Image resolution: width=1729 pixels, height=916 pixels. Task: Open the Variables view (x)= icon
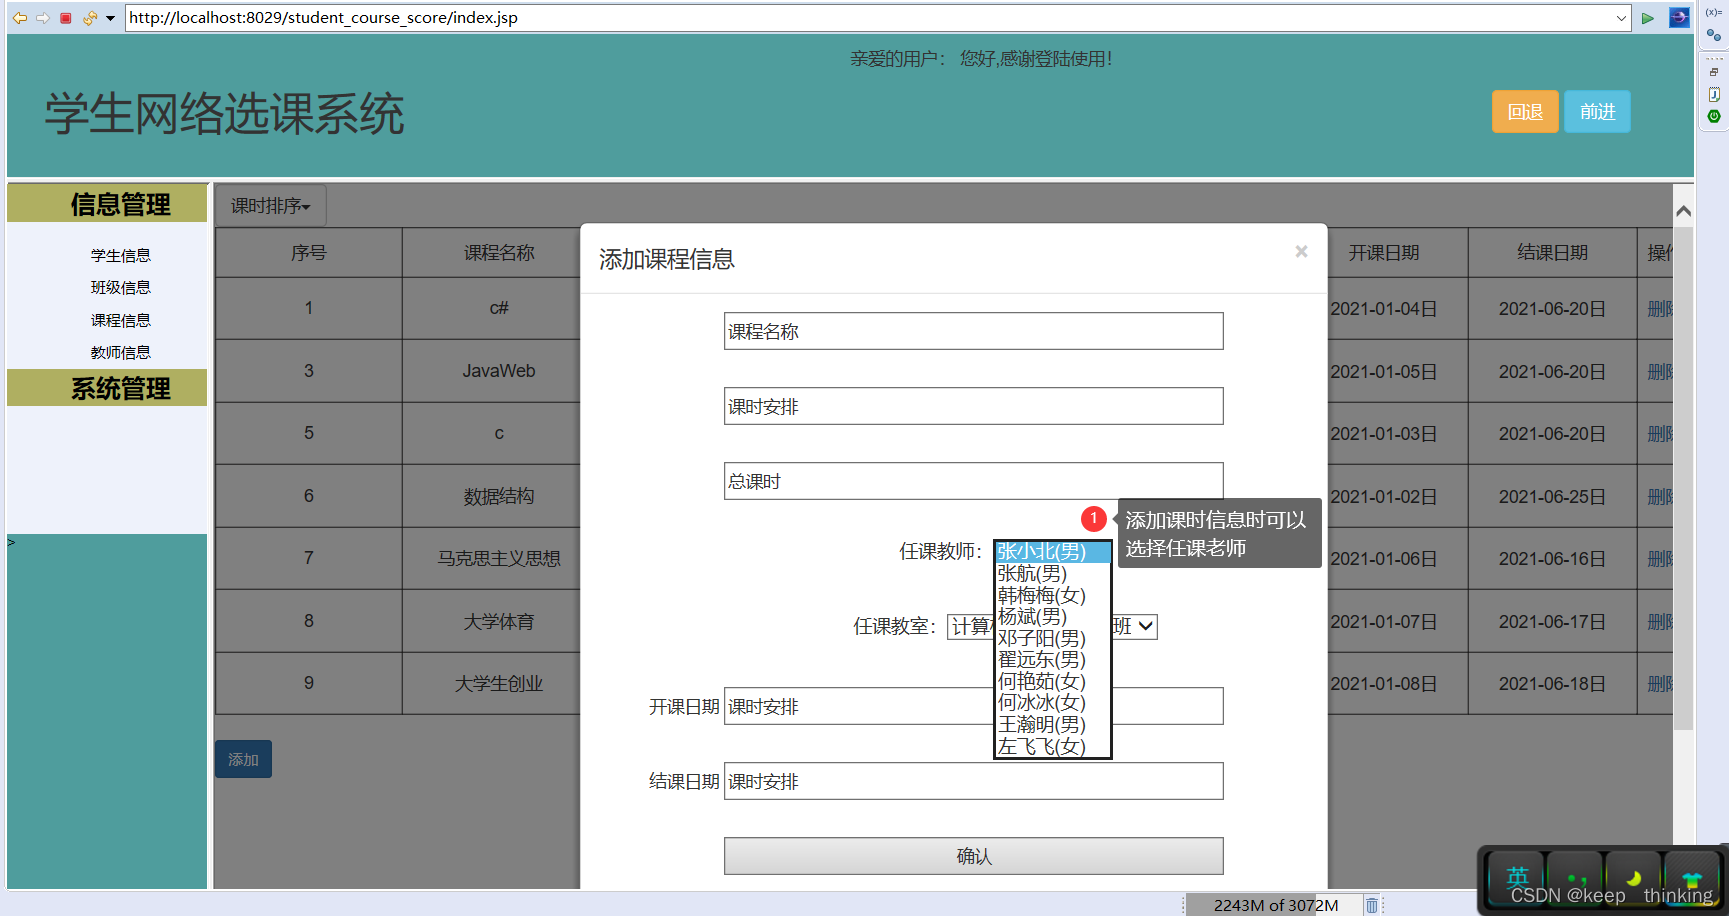pyautogui.click(x=1714, y=12)
